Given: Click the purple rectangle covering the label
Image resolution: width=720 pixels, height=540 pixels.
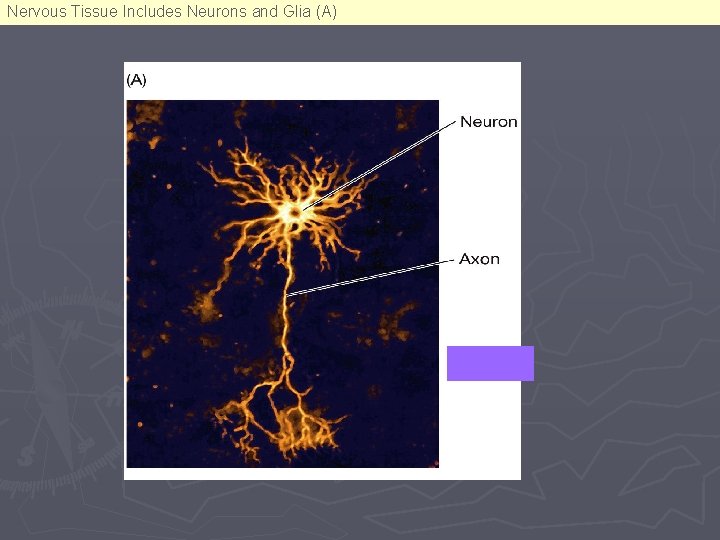Looking at the screenshot, I should [x=490, y=363].
